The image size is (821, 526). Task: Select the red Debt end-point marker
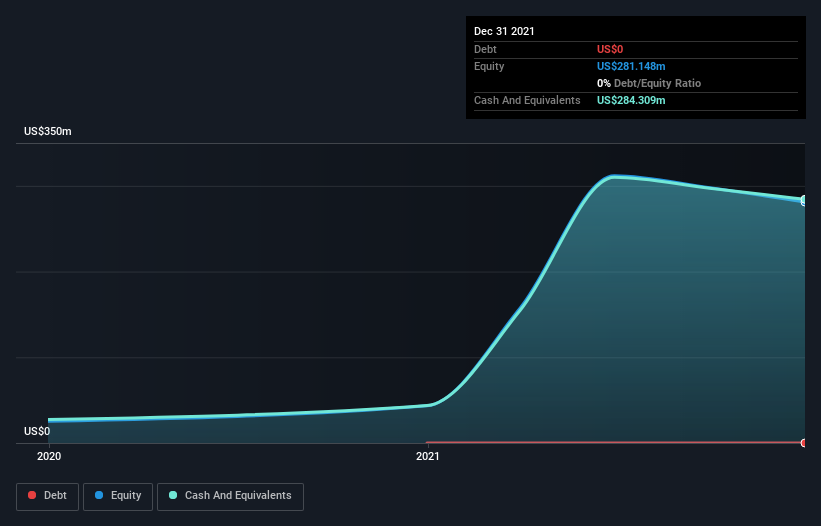(x=804, y=443)
